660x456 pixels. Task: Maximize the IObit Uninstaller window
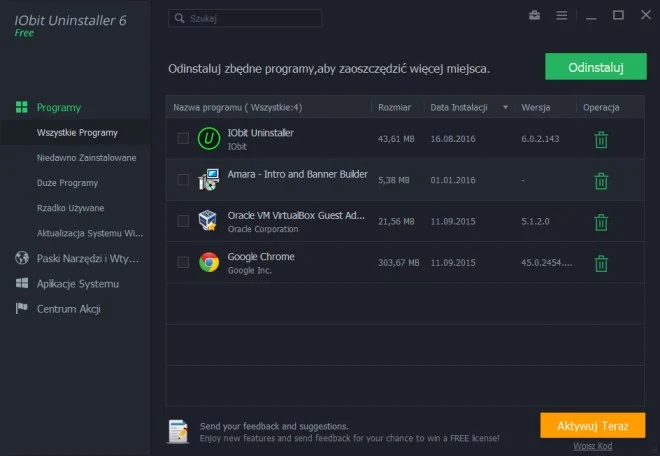[618, 15]
